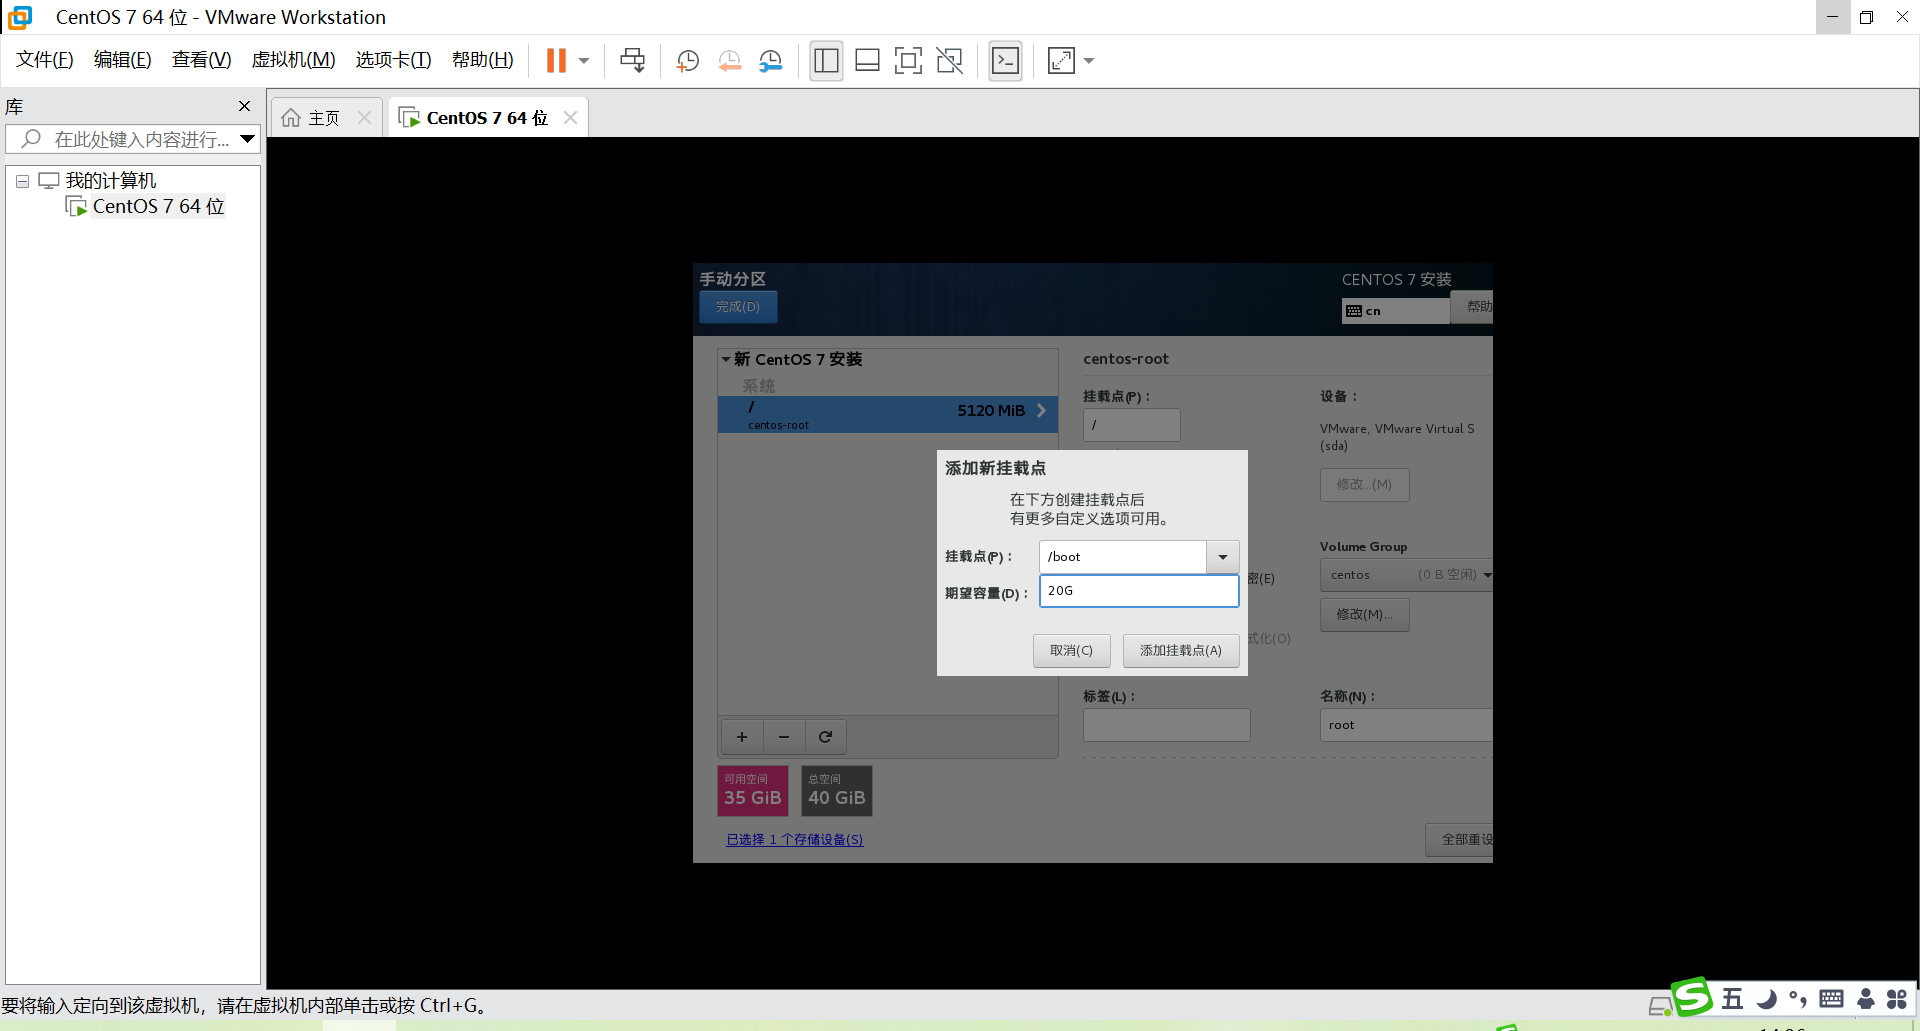This screenshot has height=1031, width=1920.
Task: Click the VM device status icon
Action: pyautogui.click(x=1659, y=1007)
